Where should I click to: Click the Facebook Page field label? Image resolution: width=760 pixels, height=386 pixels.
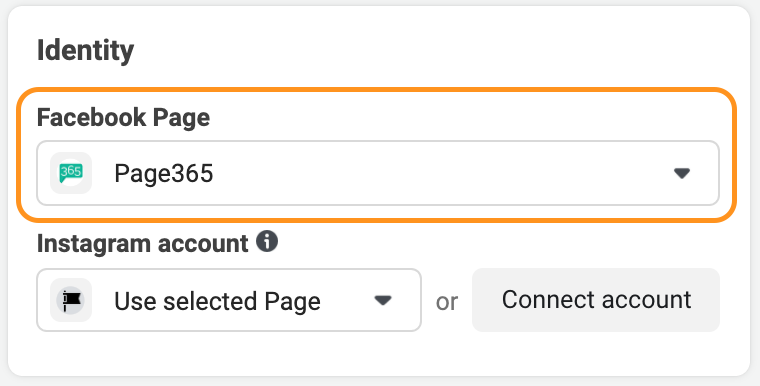123,118
